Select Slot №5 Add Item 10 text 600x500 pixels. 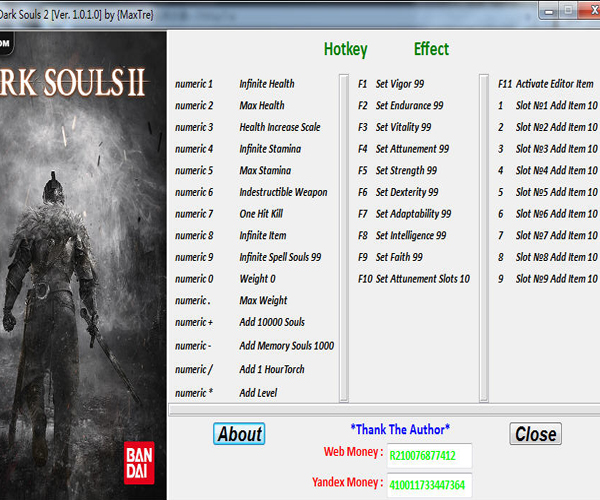[557, 192]
